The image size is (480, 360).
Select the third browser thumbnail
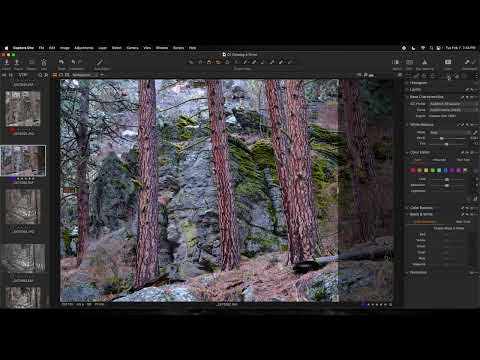(23, 207)
